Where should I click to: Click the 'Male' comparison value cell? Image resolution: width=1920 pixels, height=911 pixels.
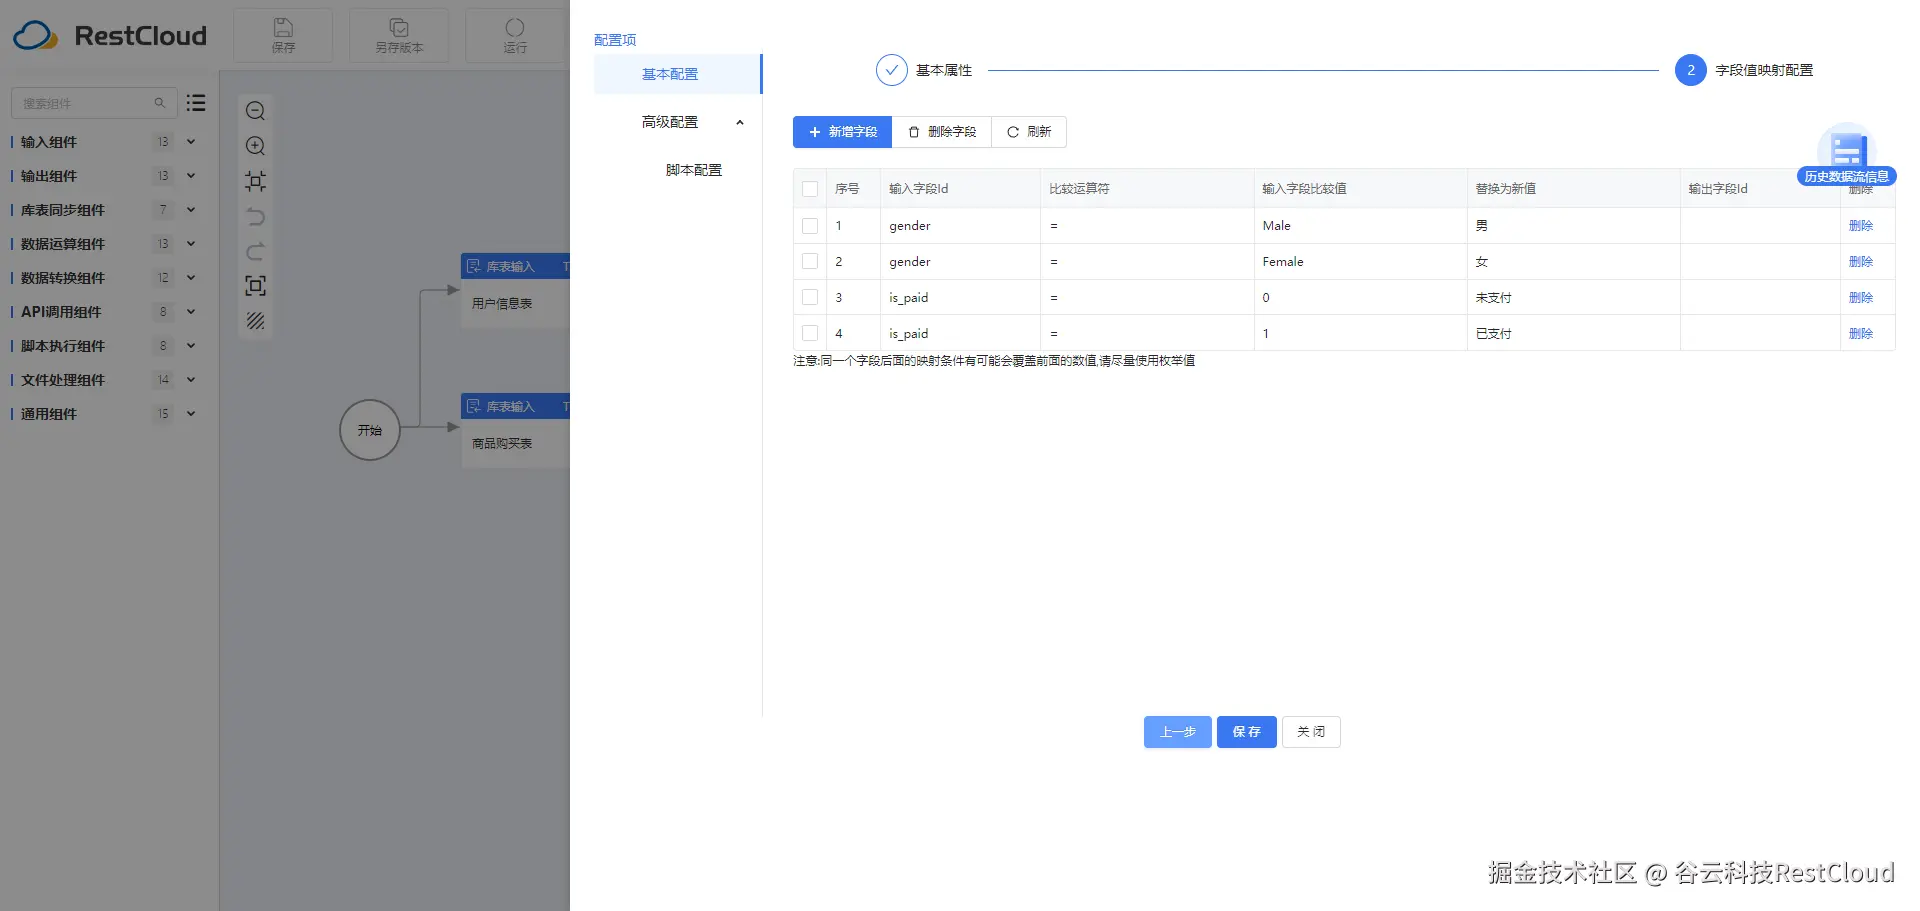(x=1361, y=226)
